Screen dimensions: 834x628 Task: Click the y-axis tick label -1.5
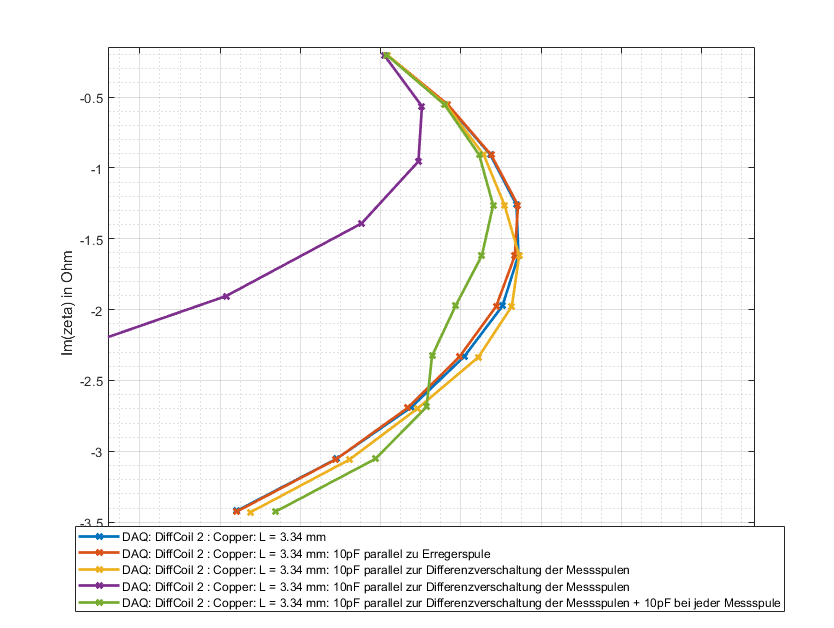pyautogui.click(x=90, y=239)
